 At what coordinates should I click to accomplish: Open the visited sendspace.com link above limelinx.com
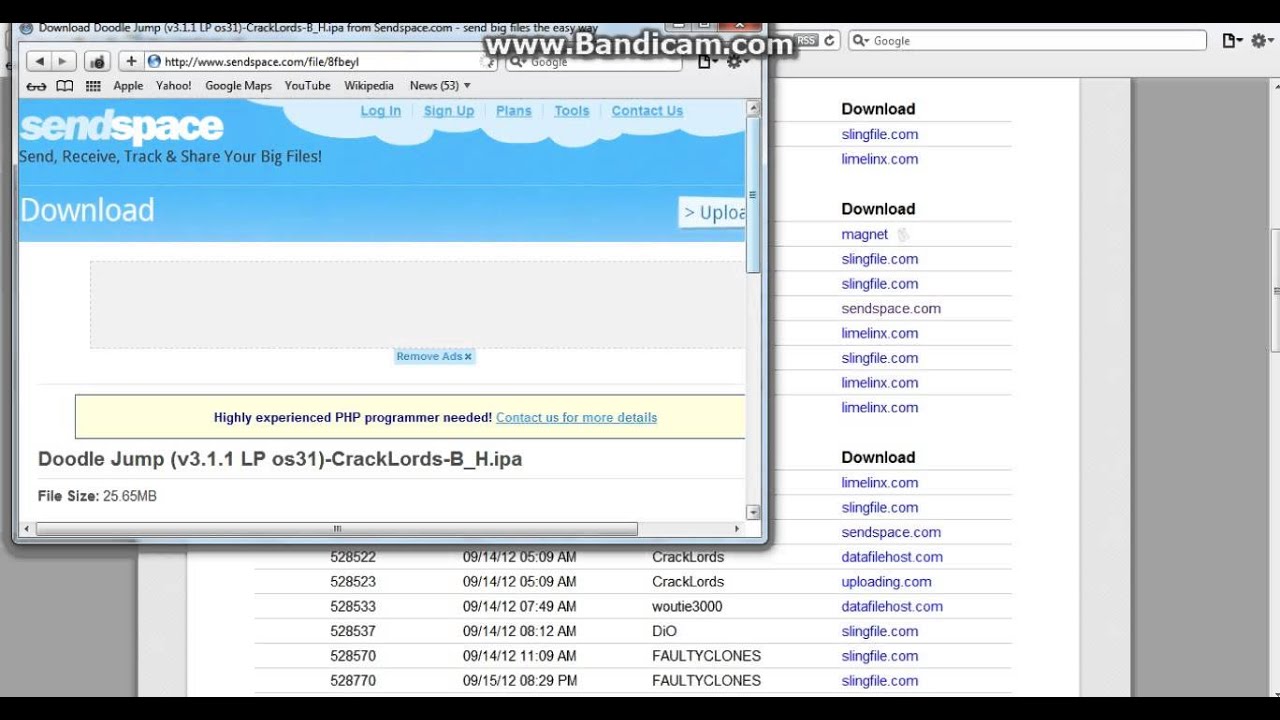coord(891,309)
